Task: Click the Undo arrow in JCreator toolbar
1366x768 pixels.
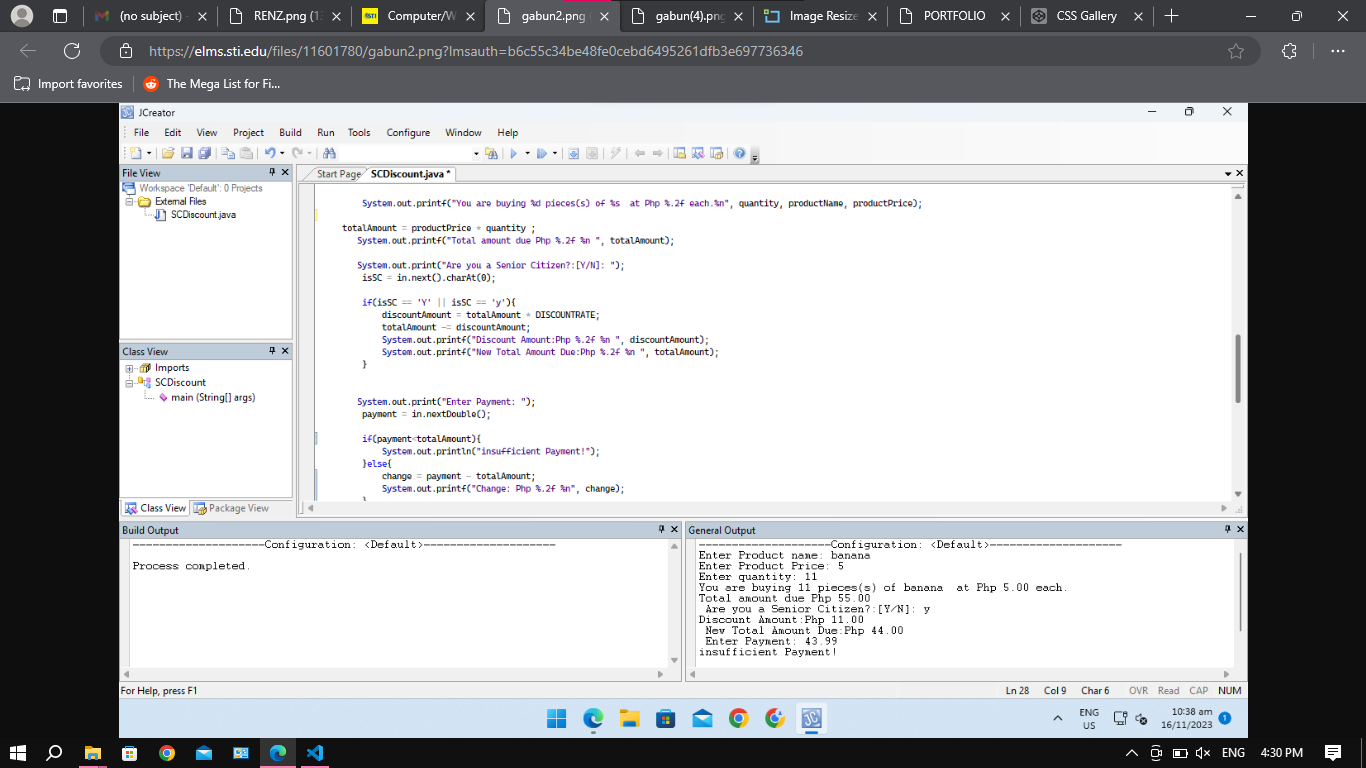Action: tap(269, 153)
